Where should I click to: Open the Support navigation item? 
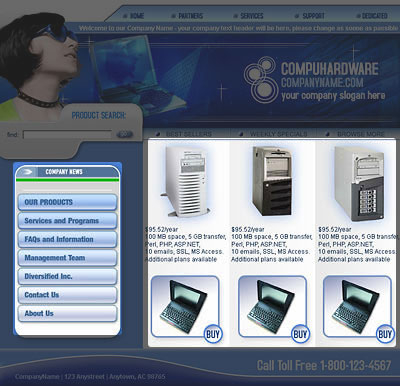click(310, 16)
